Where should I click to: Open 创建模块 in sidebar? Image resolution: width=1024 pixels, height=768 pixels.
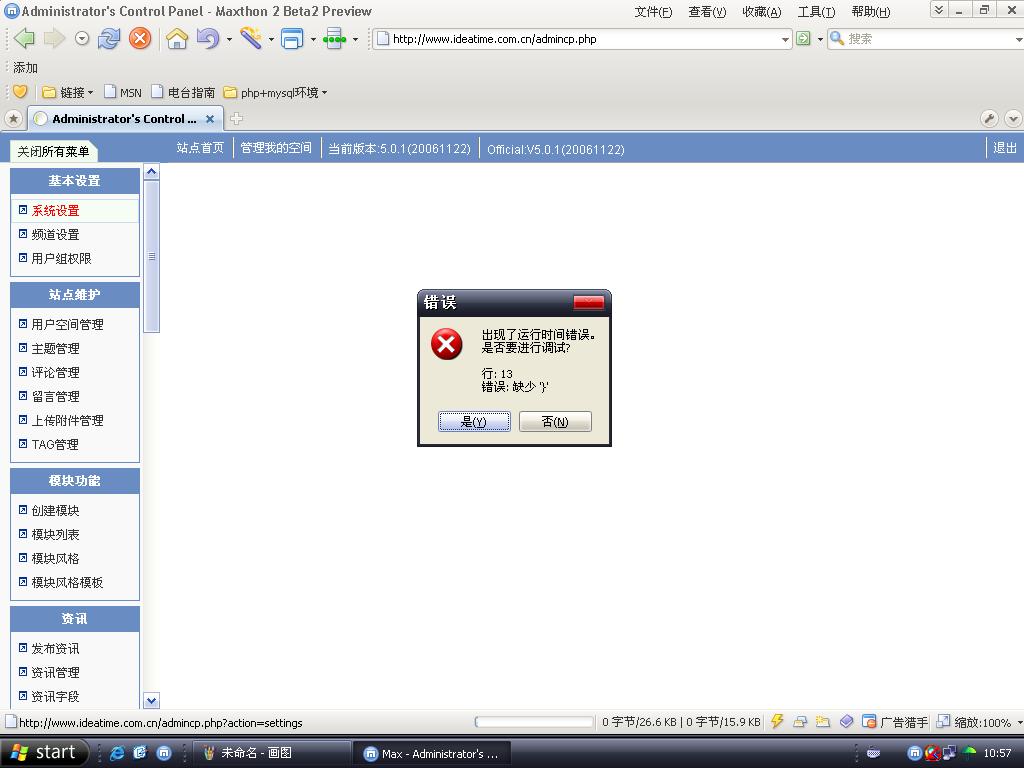click(56, 511)
